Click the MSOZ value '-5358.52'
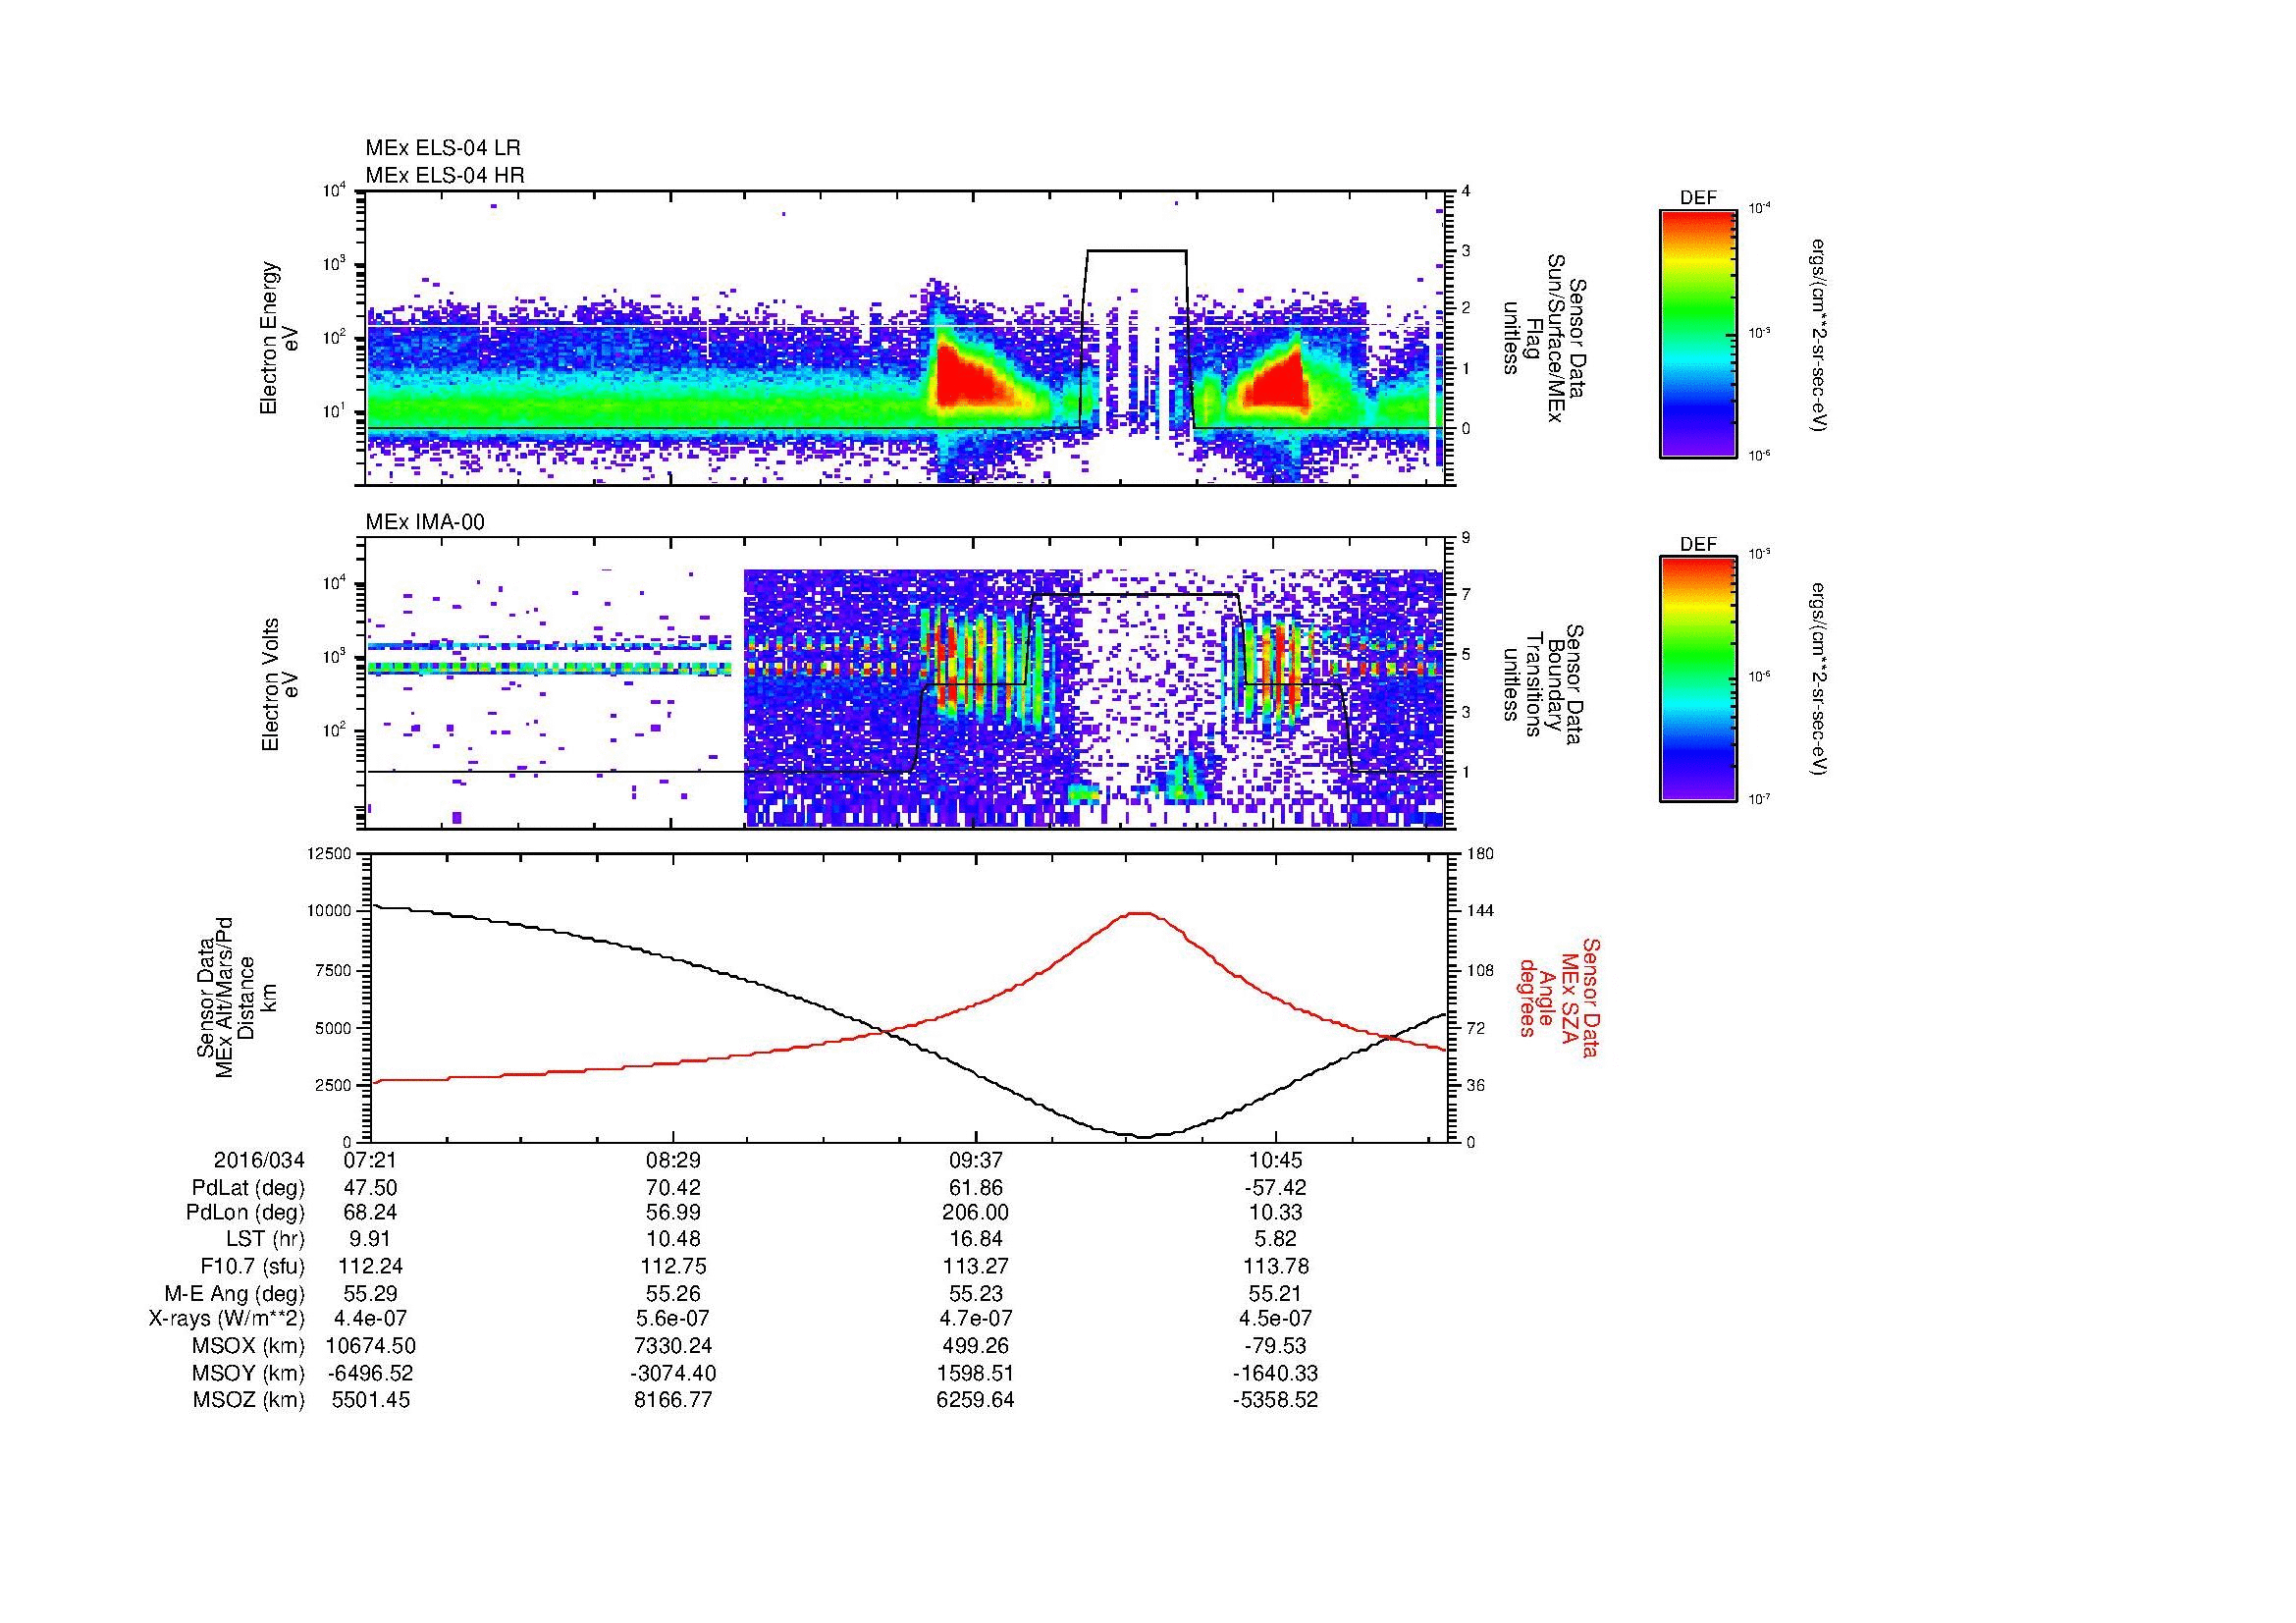Screen dimensions: 2296x1623 [1275, 1400]
